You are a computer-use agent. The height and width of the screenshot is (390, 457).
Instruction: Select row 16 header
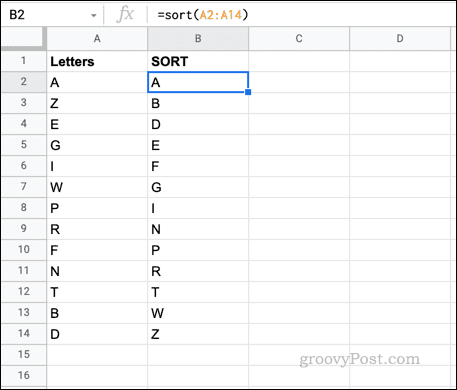24,376
